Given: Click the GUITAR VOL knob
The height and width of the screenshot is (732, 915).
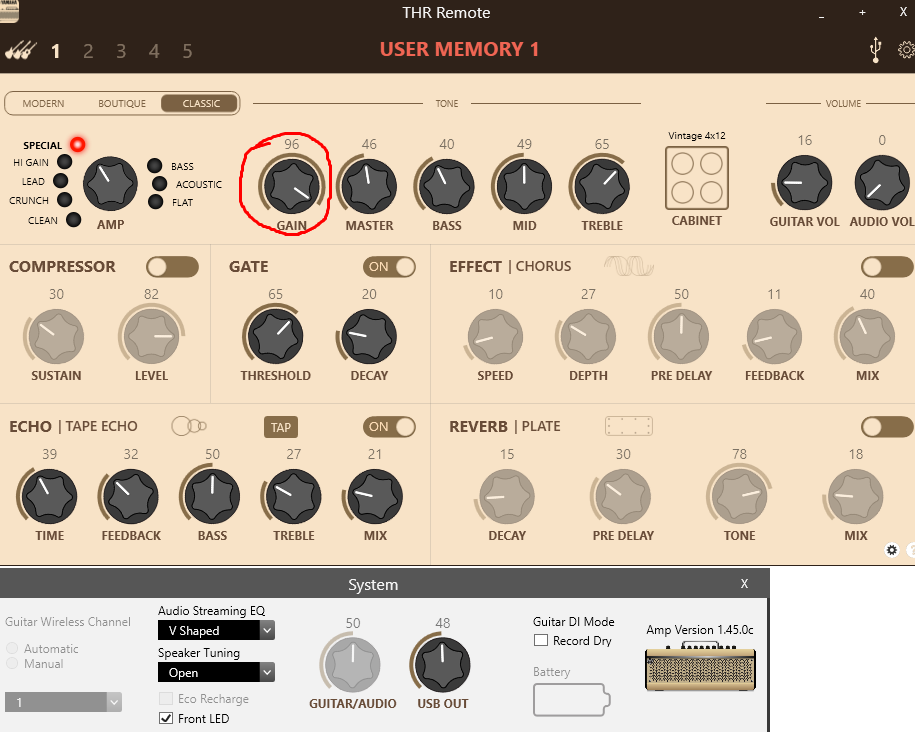Looking at the screenshot, I should click(804, 183).
